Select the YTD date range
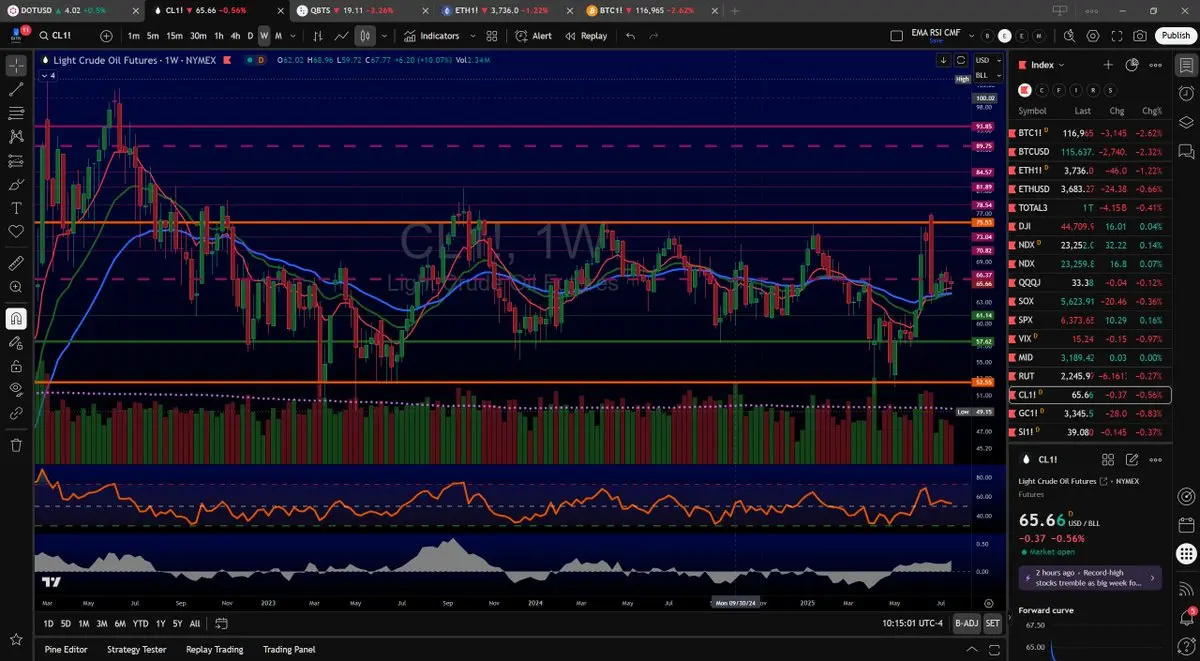The width and height of the screenshot is (1200, 661). click(140, 623)
